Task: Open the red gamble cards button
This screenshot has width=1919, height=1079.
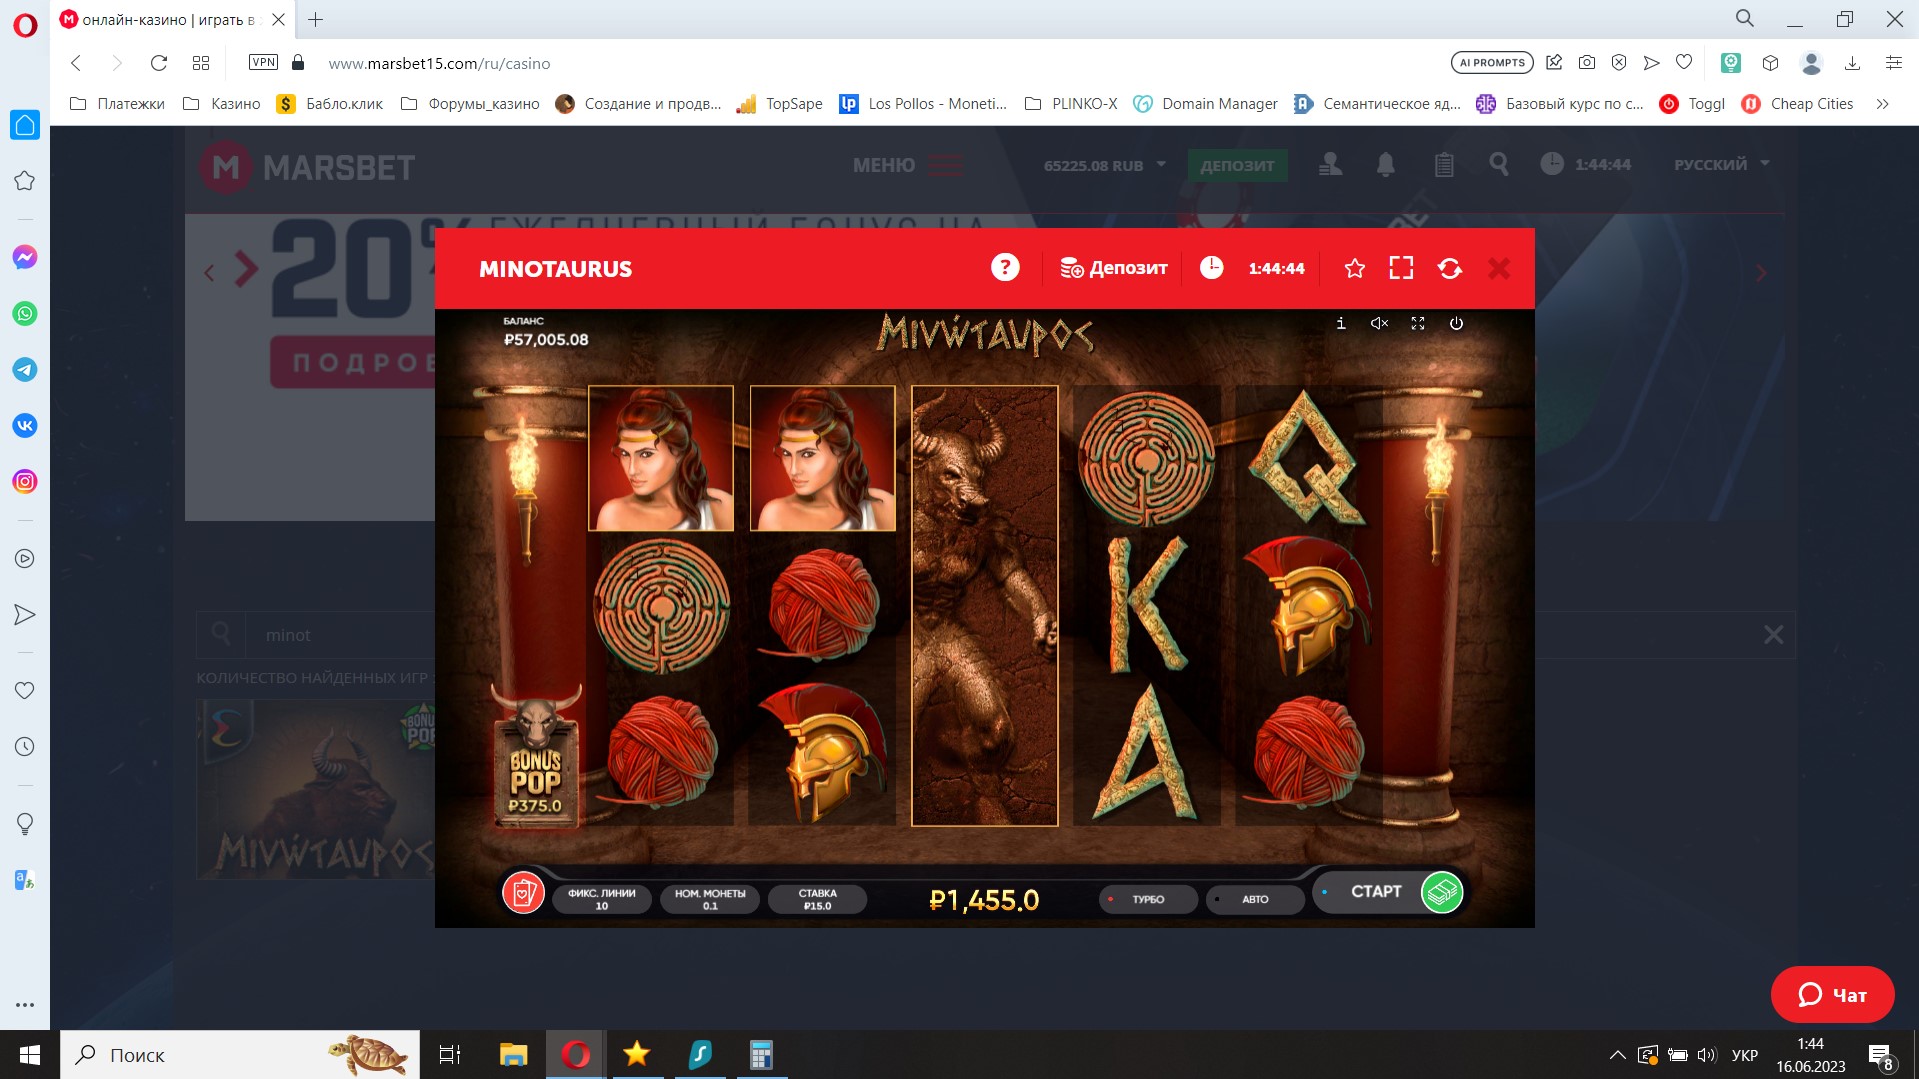Action: pos(523,892)
